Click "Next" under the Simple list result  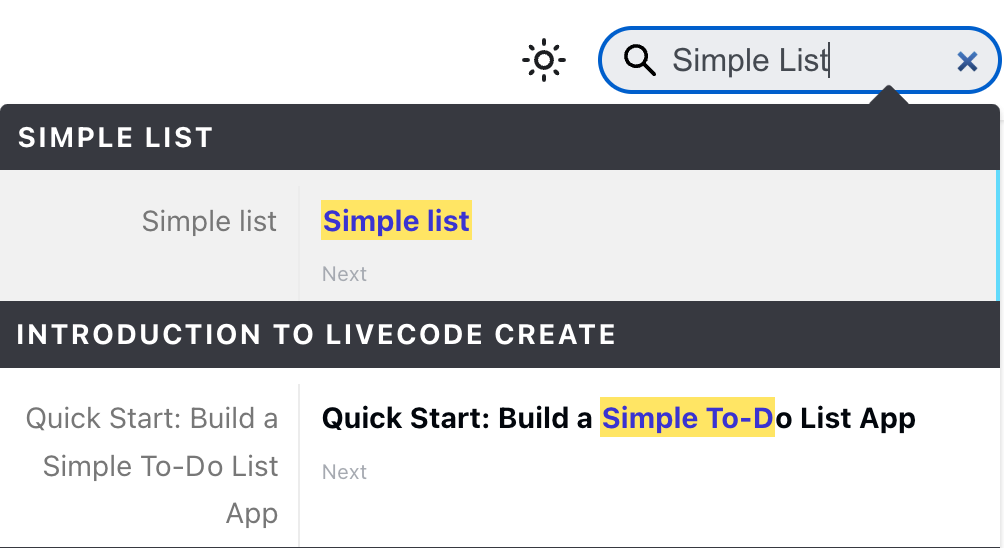pyautogui.click(x=344, y=274)
